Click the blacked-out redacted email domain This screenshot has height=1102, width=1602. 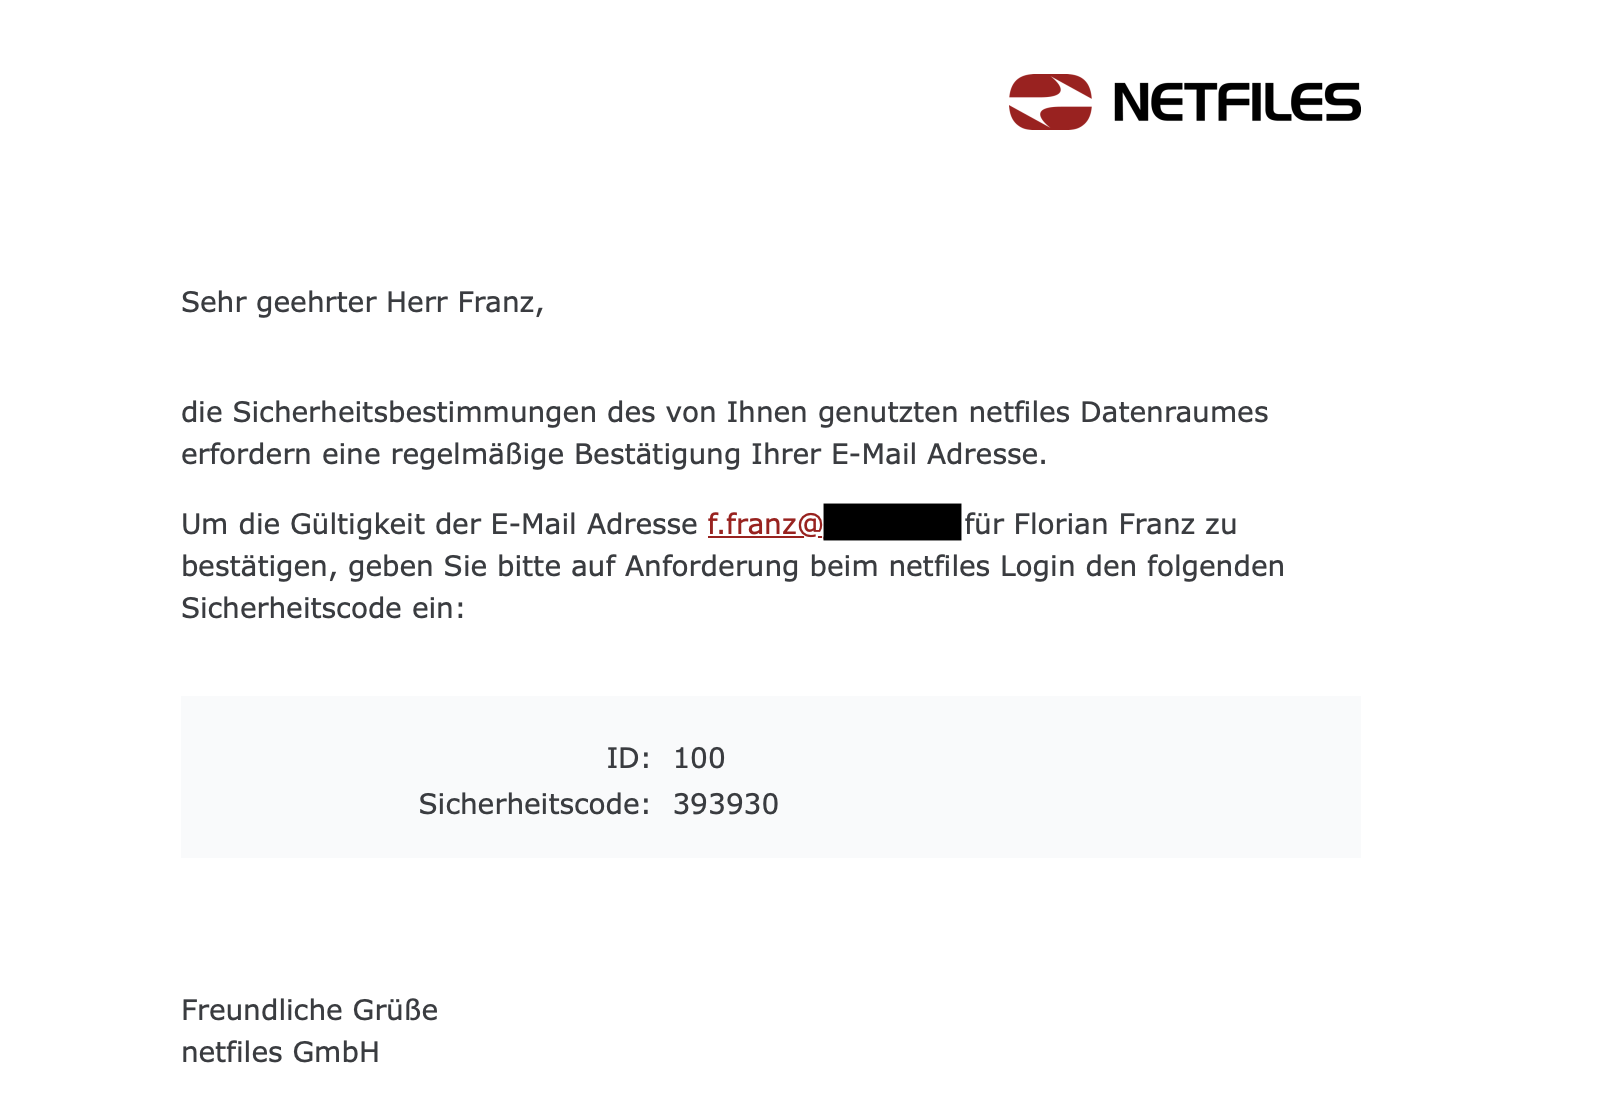892,523
